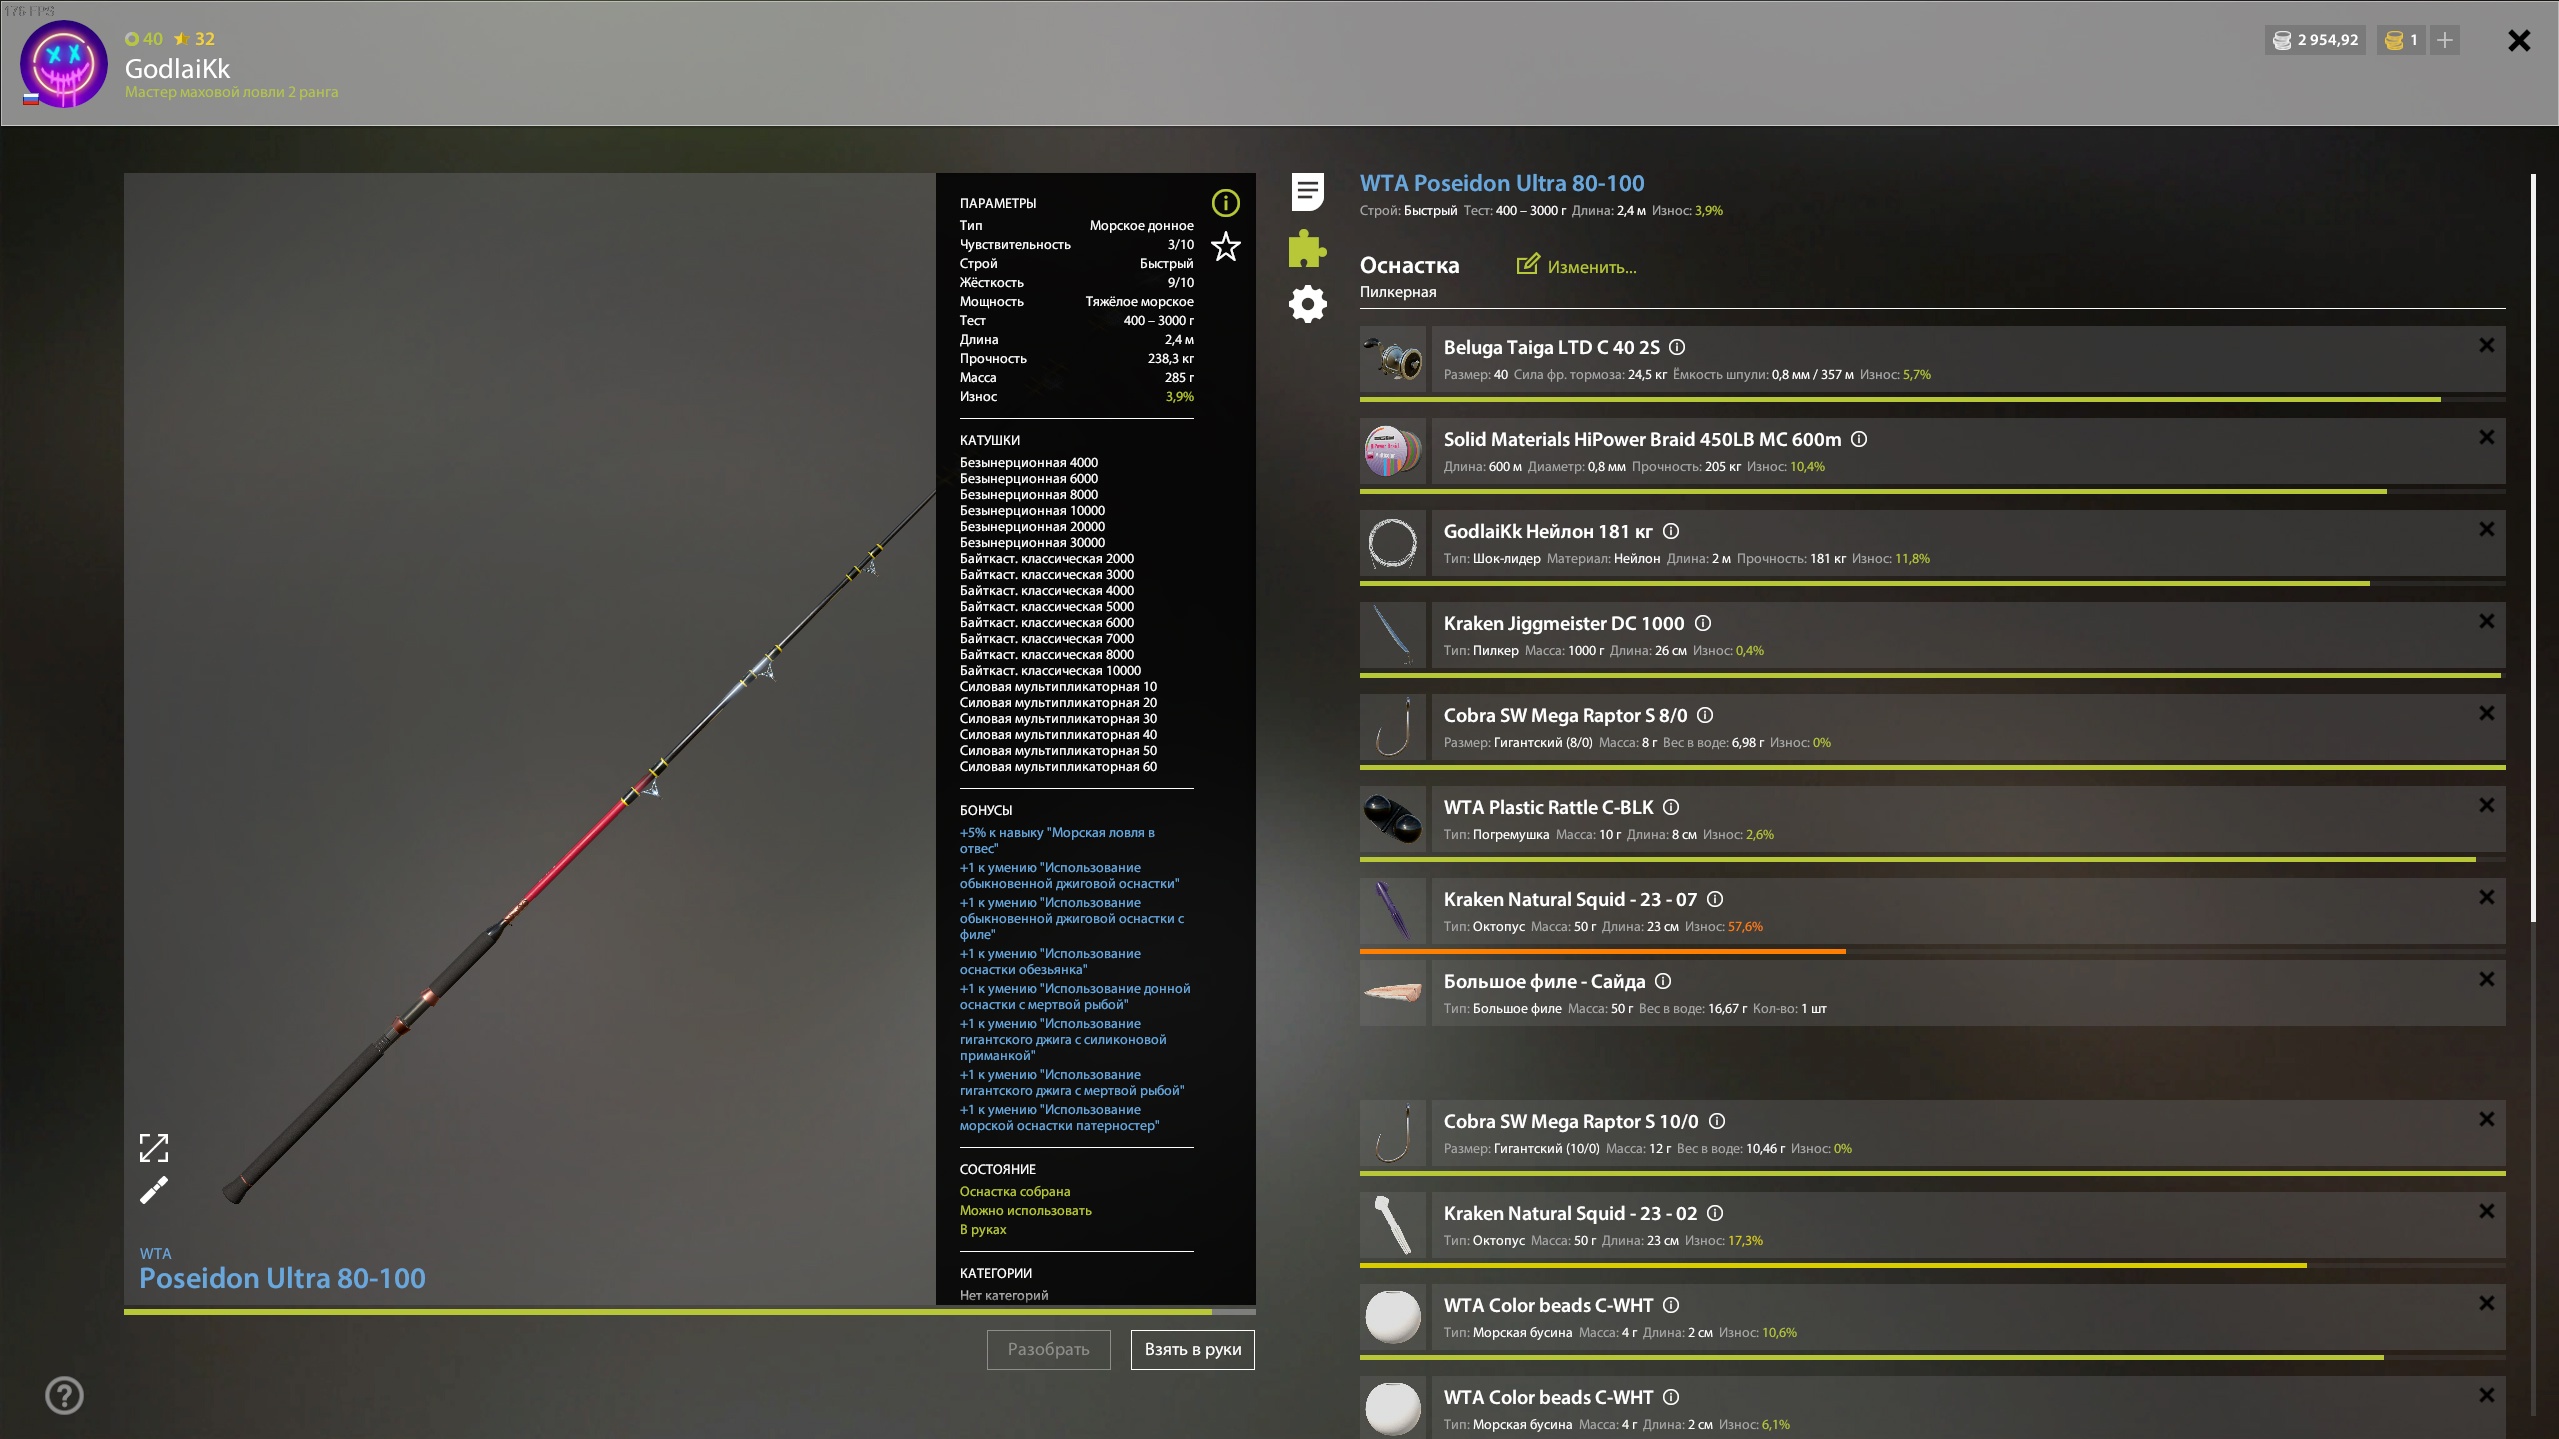The image size is (2559, 1439).
Task: Remove Большое филе - Сайда bait
Action: point(2486,979)
